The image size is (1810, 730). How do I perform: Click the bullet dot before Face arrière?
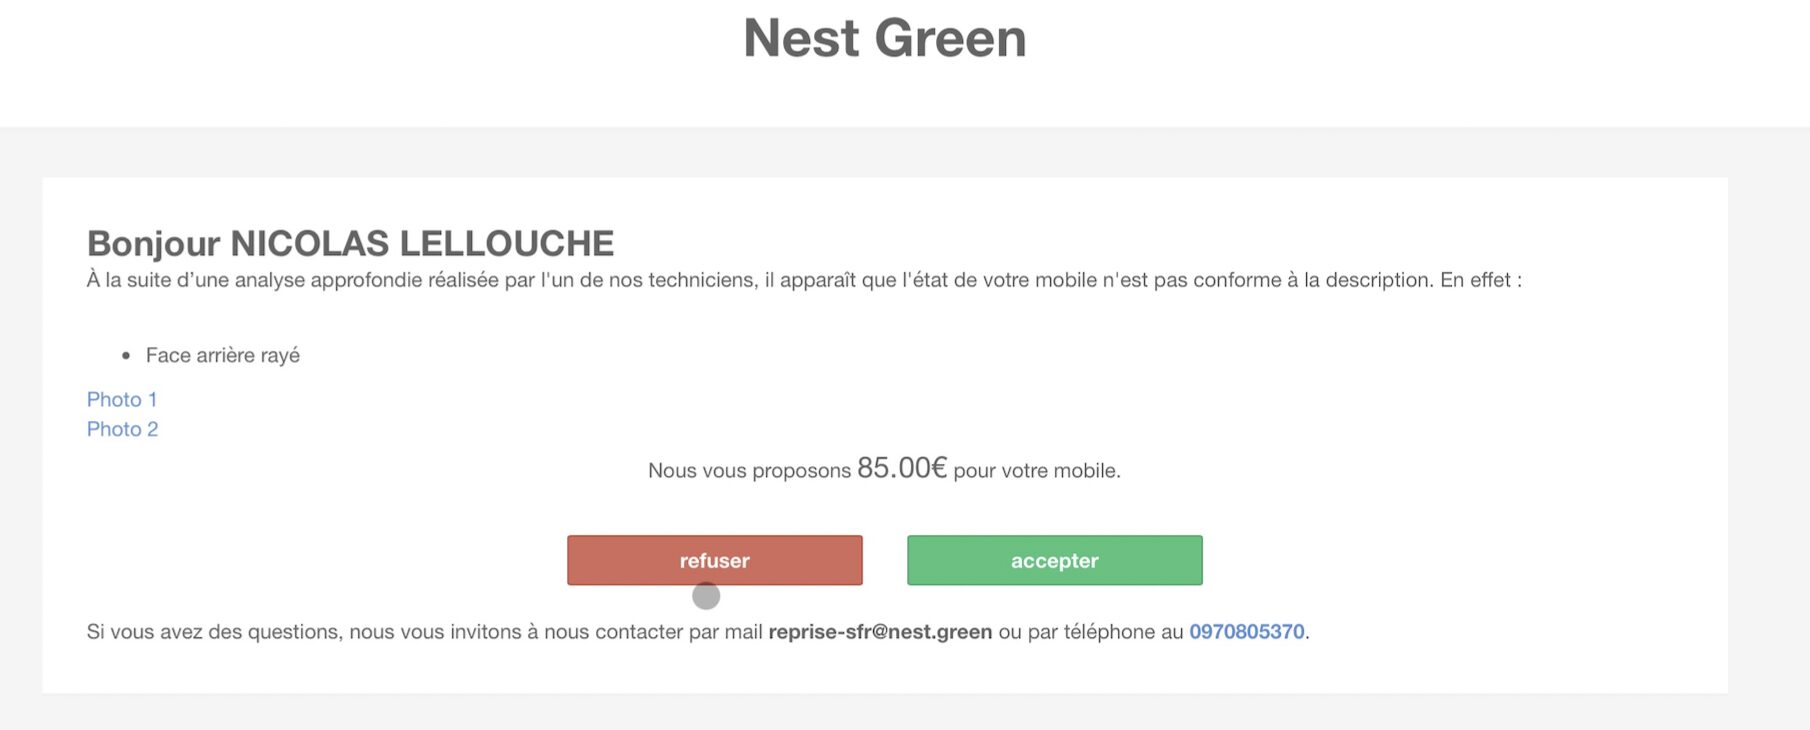[126, 356]
